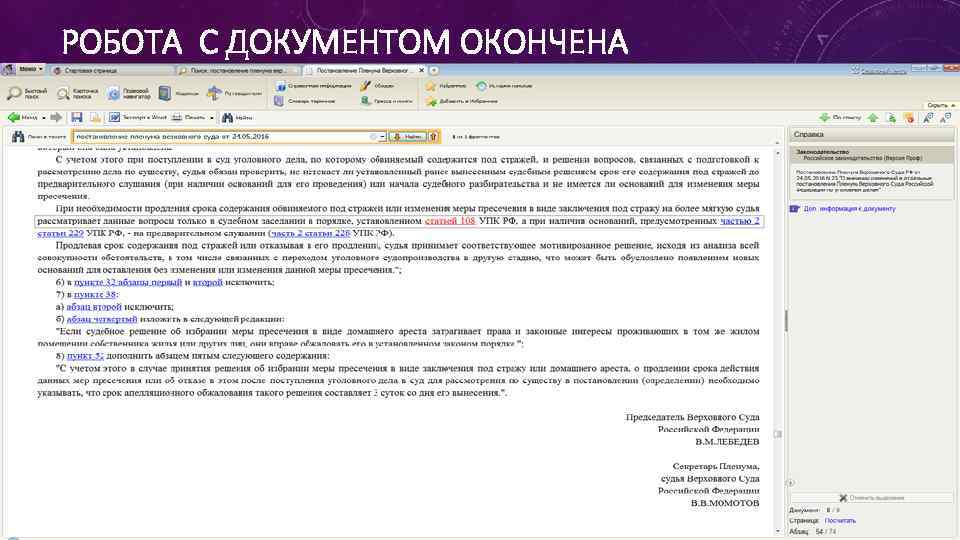Decrease font size with A minus icon
The image size is (960, 540).
pos(946,118)
